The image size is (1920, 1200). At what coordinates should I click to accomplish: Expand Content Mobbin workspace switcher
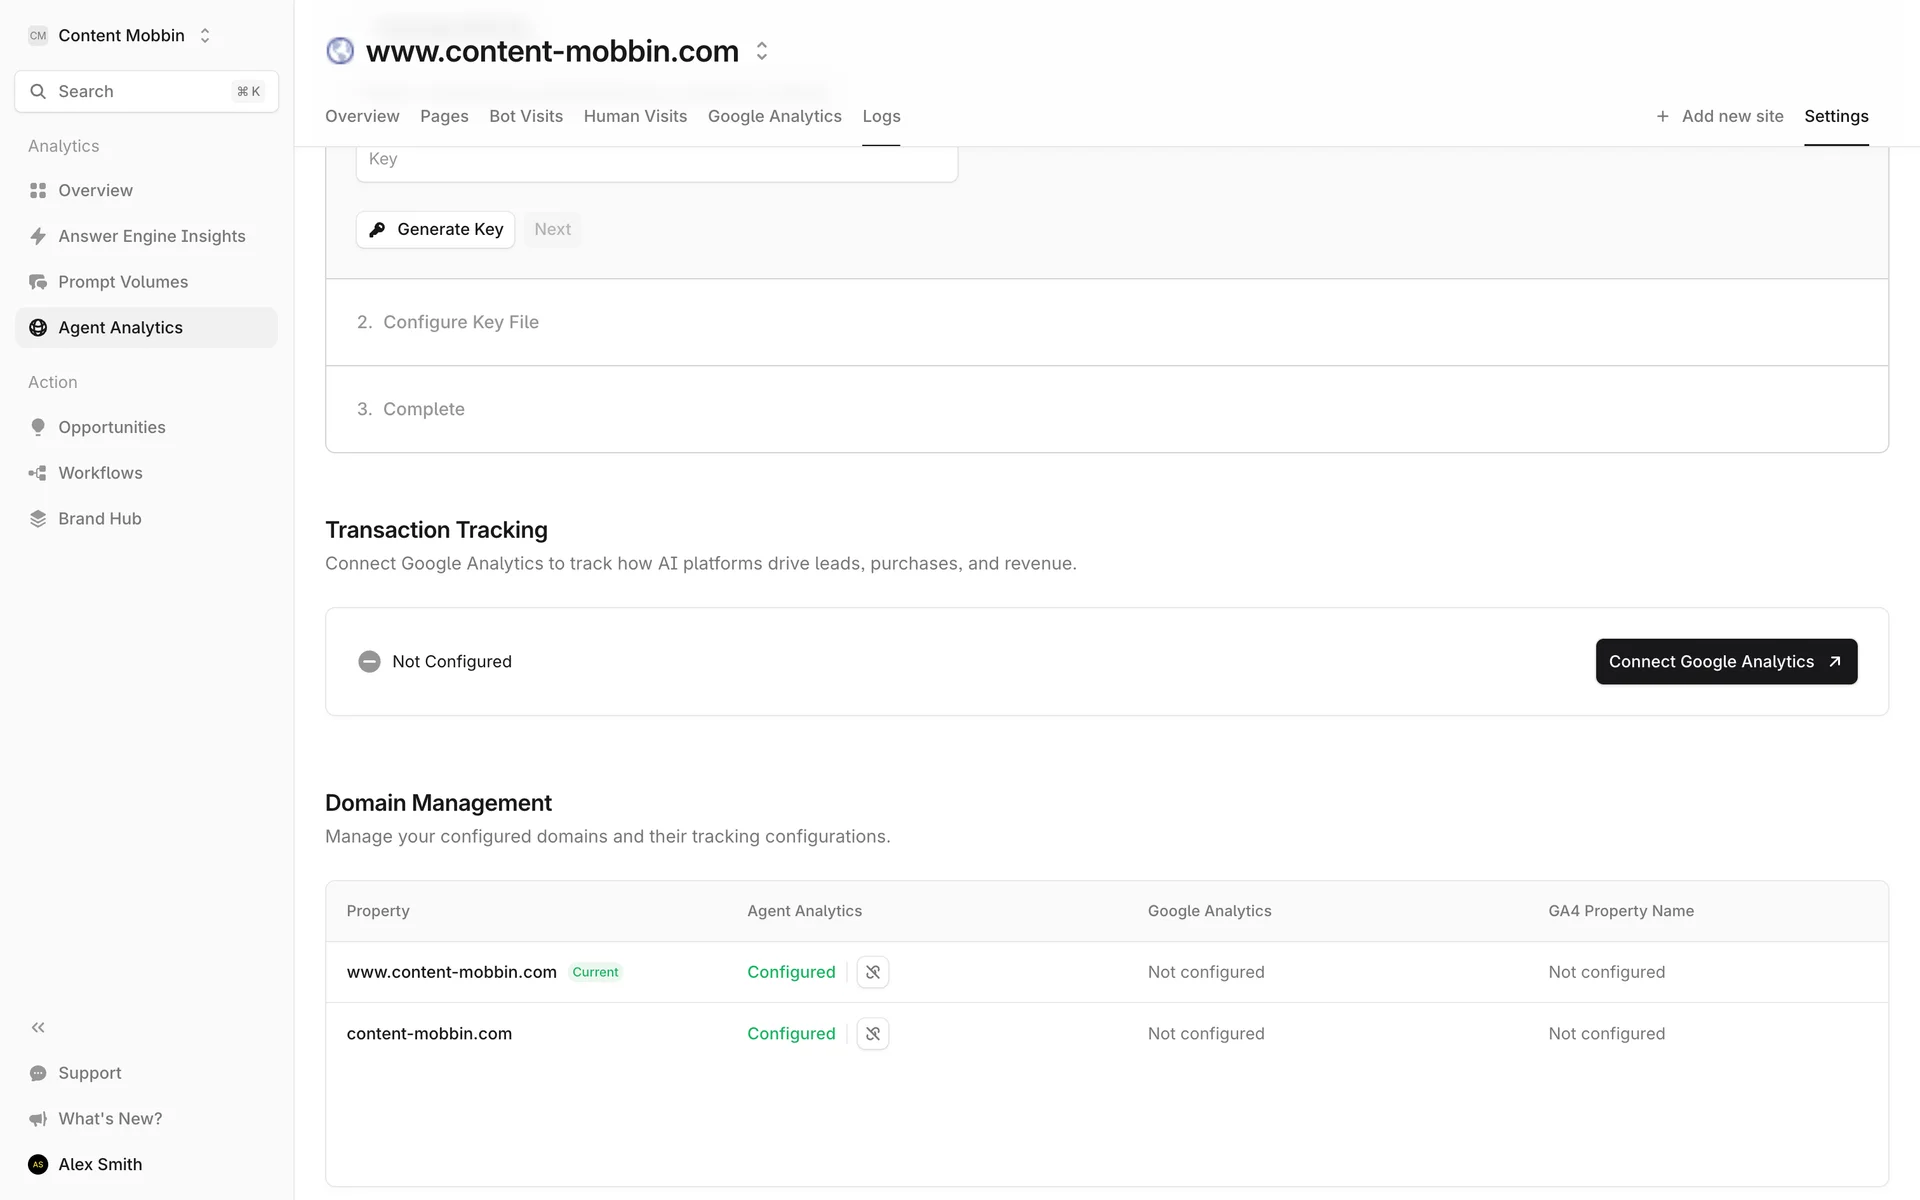coord(205,36)
